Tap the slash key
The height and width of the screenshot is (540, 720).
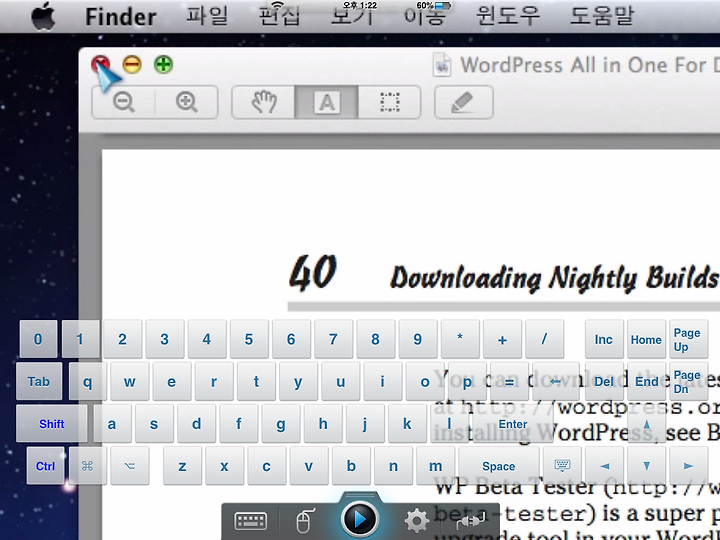(x=544, y=339)
